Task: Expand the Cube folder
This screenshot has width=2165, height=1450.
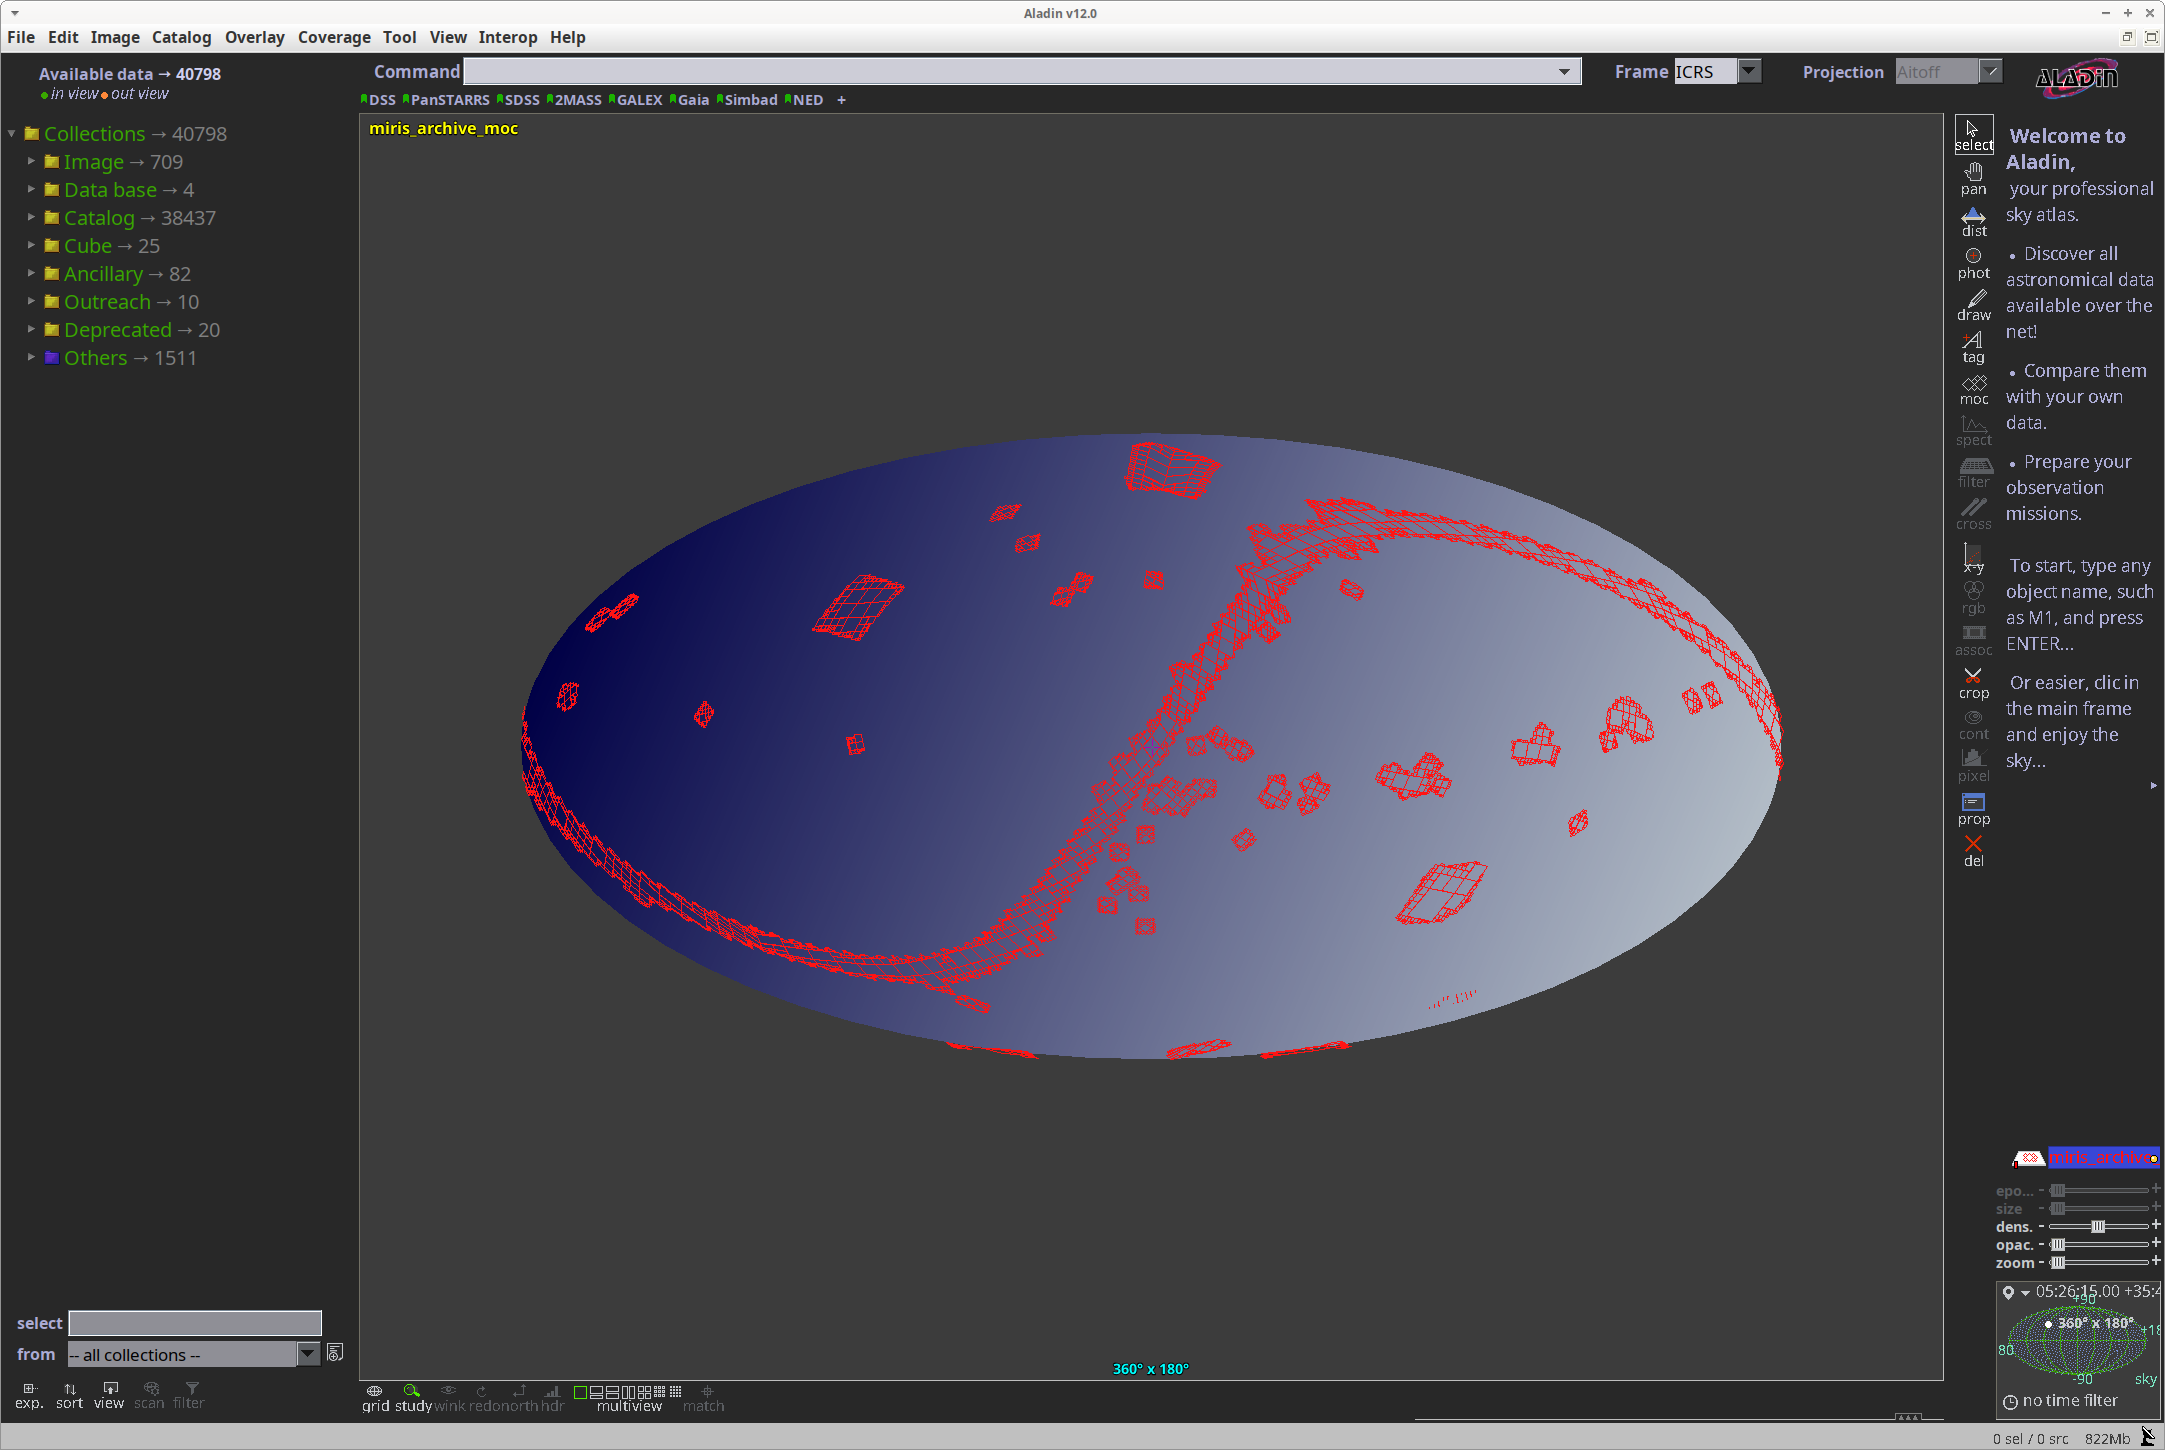Action: (x=31, y=245)
